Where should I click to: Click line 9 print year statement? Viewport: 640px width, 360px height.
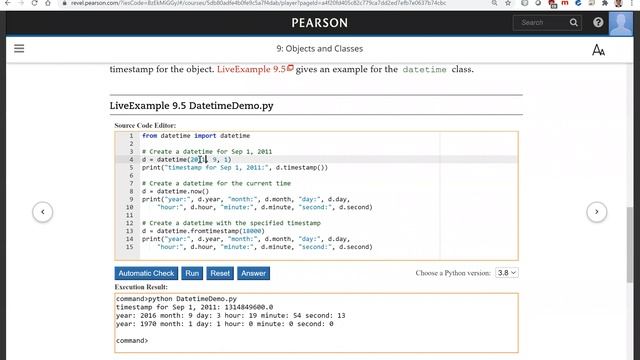(246, 199)
